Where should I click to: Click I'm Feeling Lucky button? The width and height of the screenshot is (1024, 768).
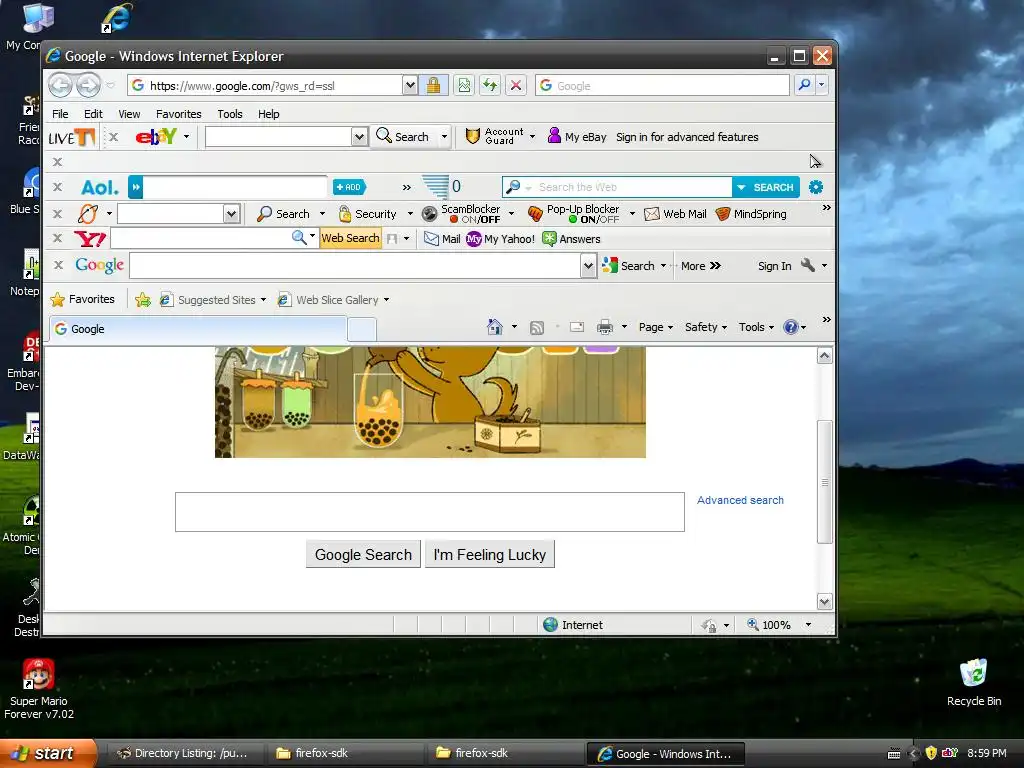pos(490,554)
